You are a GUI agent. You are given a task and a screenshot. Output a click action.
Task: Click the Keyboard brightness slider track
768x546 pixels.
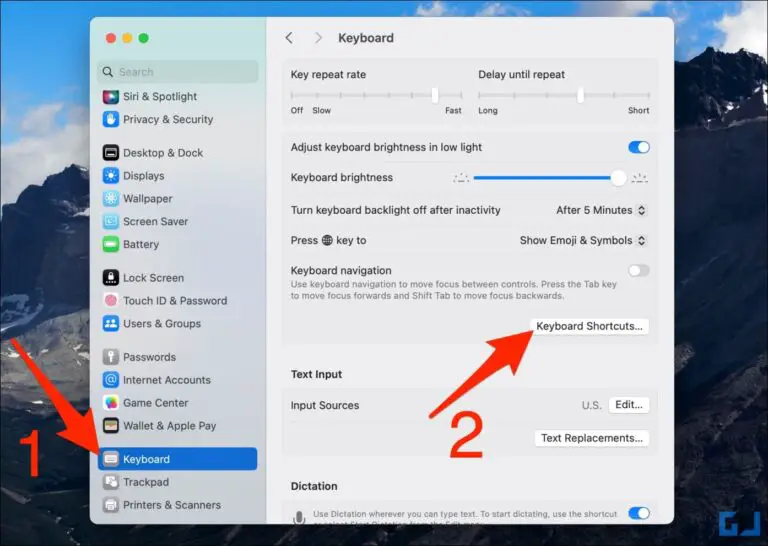click(545, 178)
